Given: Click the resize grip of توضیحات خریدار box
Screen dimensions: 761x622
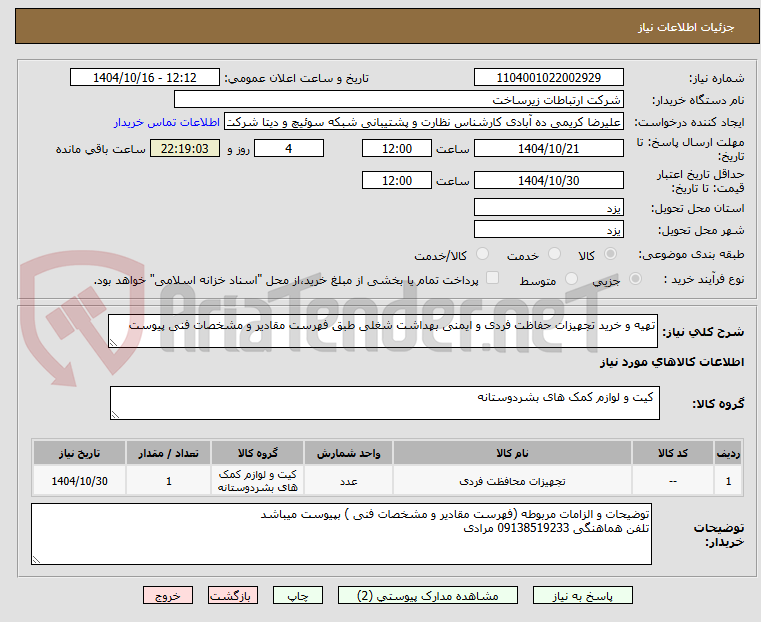Looking at the screenshot, I should tap(36, 559).
